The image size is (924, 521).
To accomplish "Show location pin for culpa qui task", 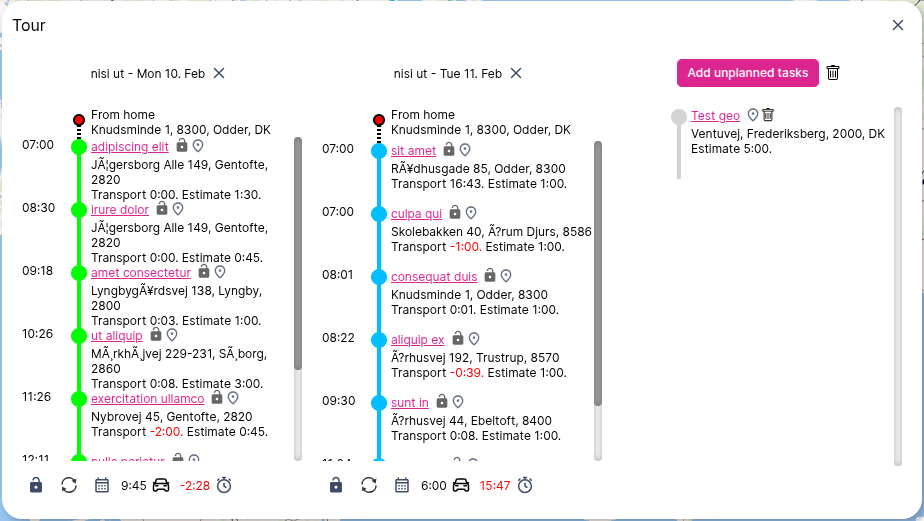I will click(x=471, y=213).
